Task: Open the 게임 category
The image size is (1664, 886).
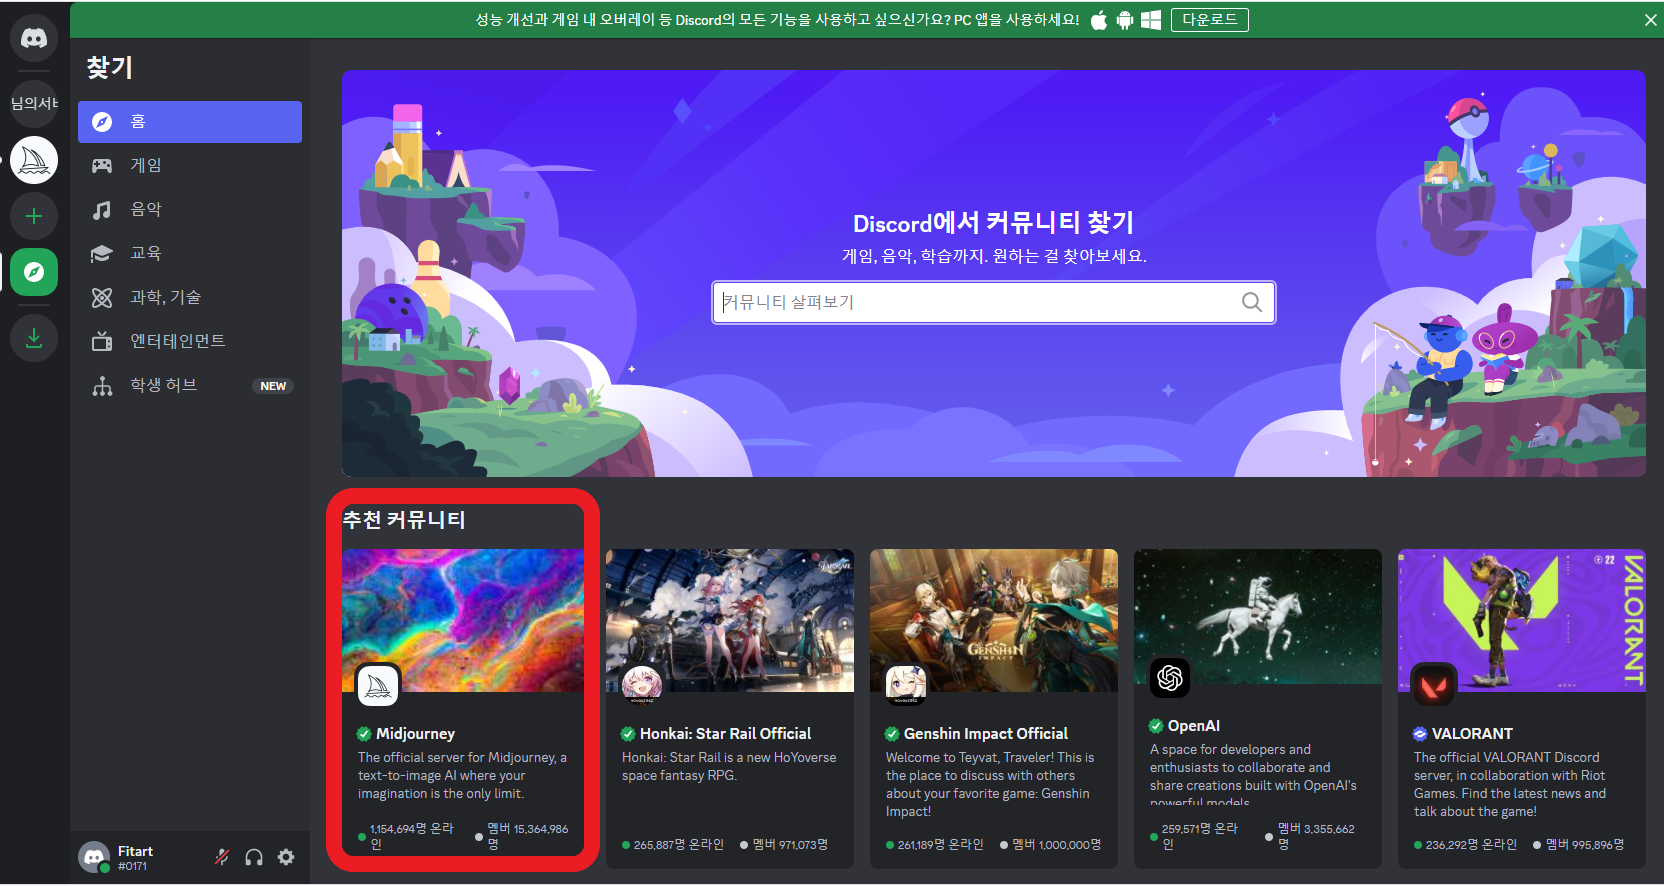Action: (x=190, y=166)
